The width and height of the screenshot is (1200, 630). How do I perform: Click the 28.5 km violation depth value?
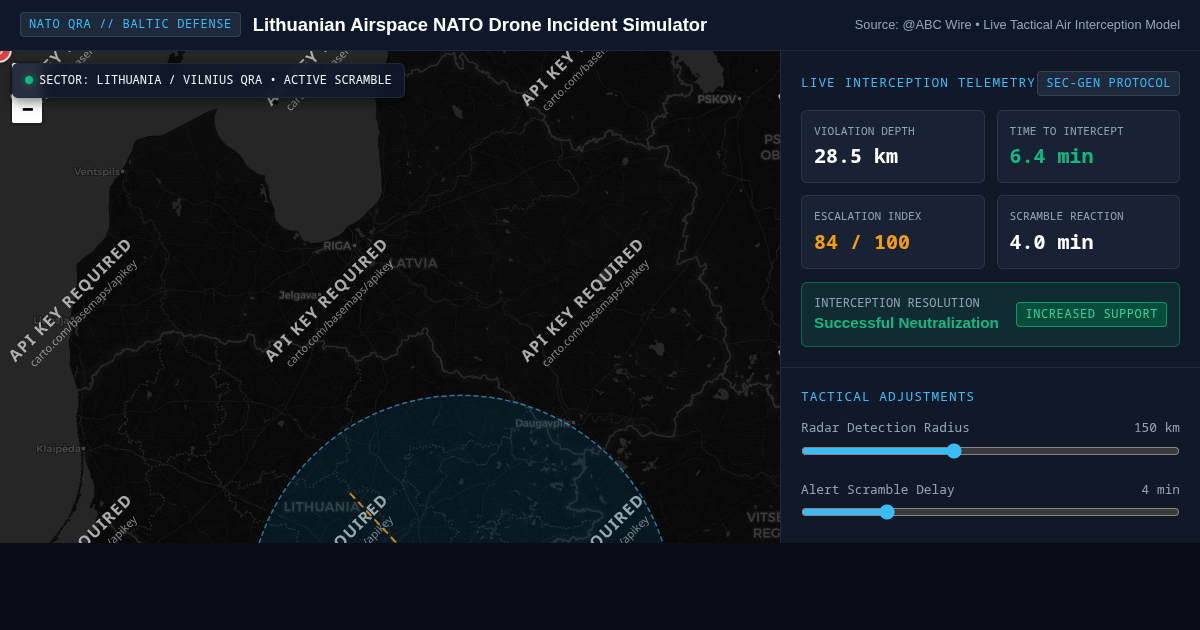click(856, 156)
